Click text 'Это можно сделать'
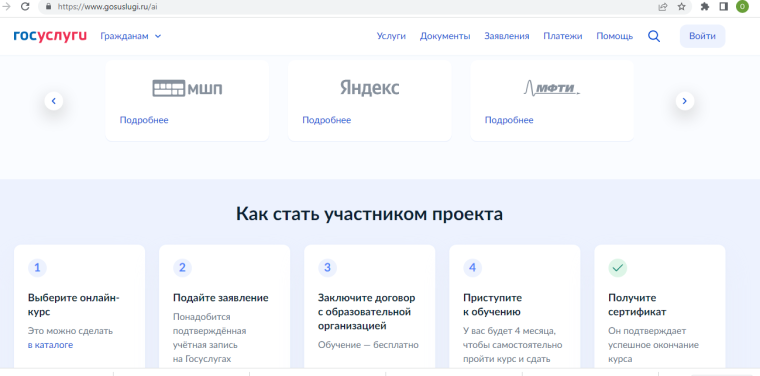This screenshot has width=760, height=376. [70, 331]
